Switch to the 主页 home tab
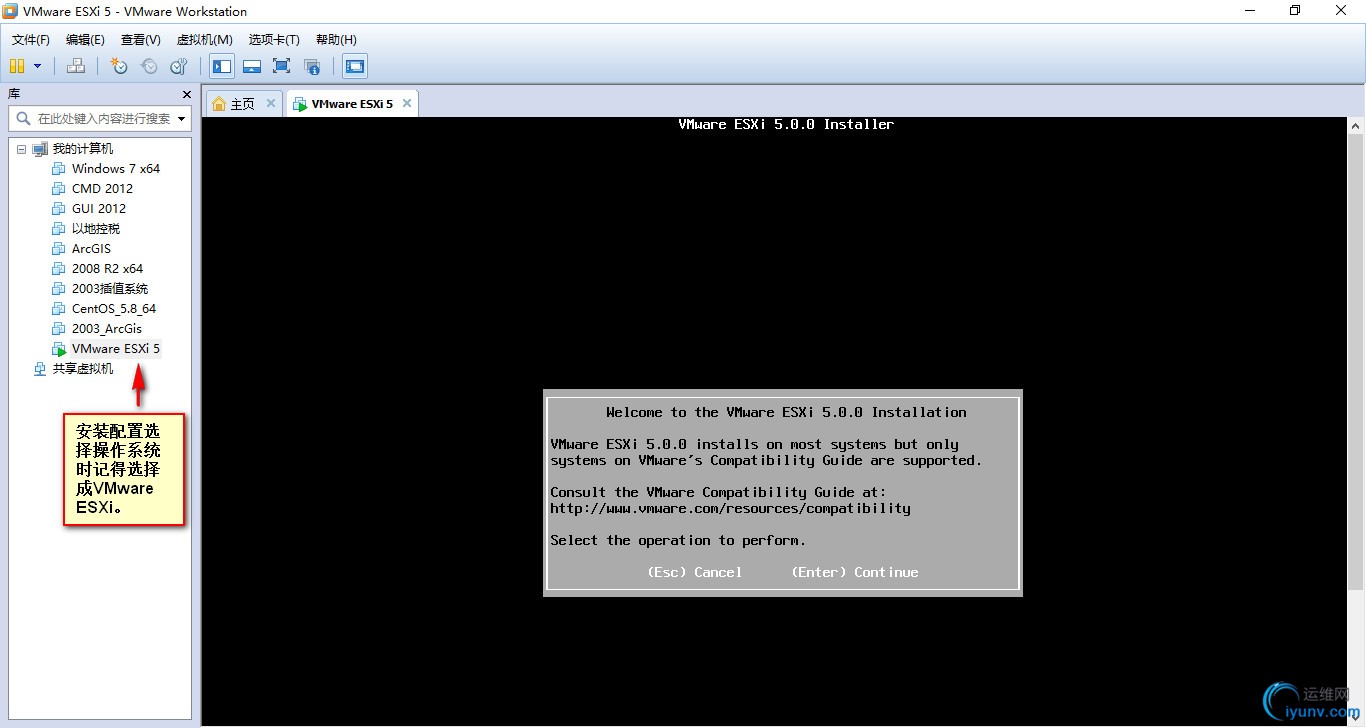This screenshot has width=1366, height=728. tap(243, 104)
